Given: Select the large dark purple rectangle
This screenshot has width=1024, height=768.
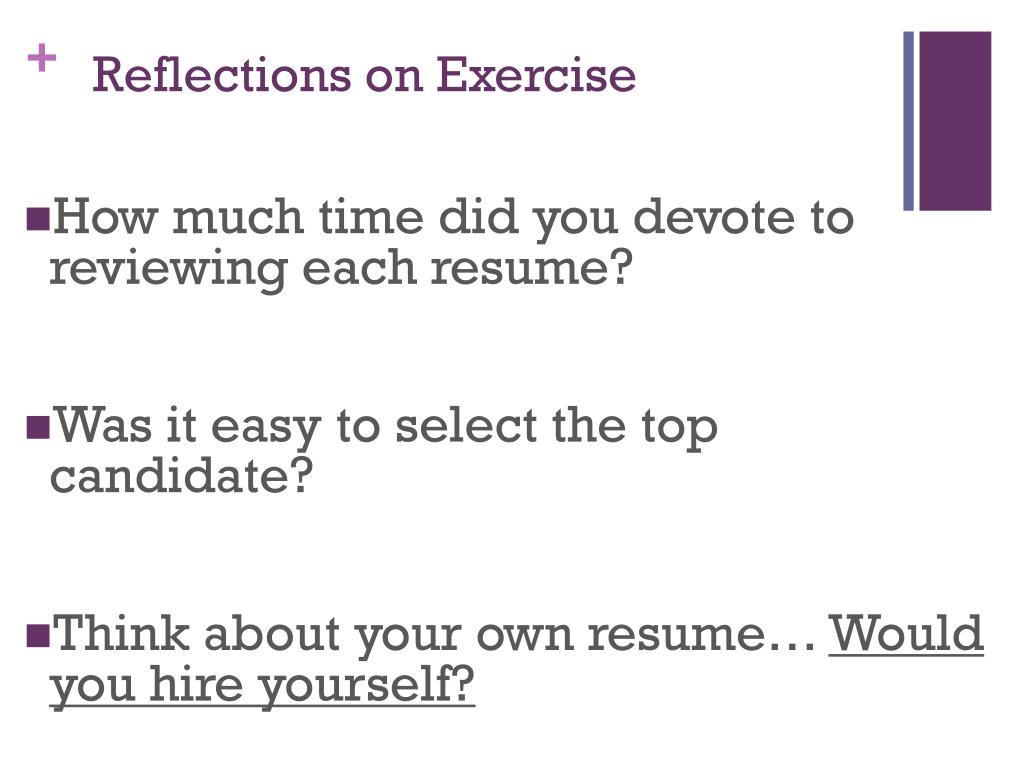Looking at the screenshot, I should (x=955, y=121).
